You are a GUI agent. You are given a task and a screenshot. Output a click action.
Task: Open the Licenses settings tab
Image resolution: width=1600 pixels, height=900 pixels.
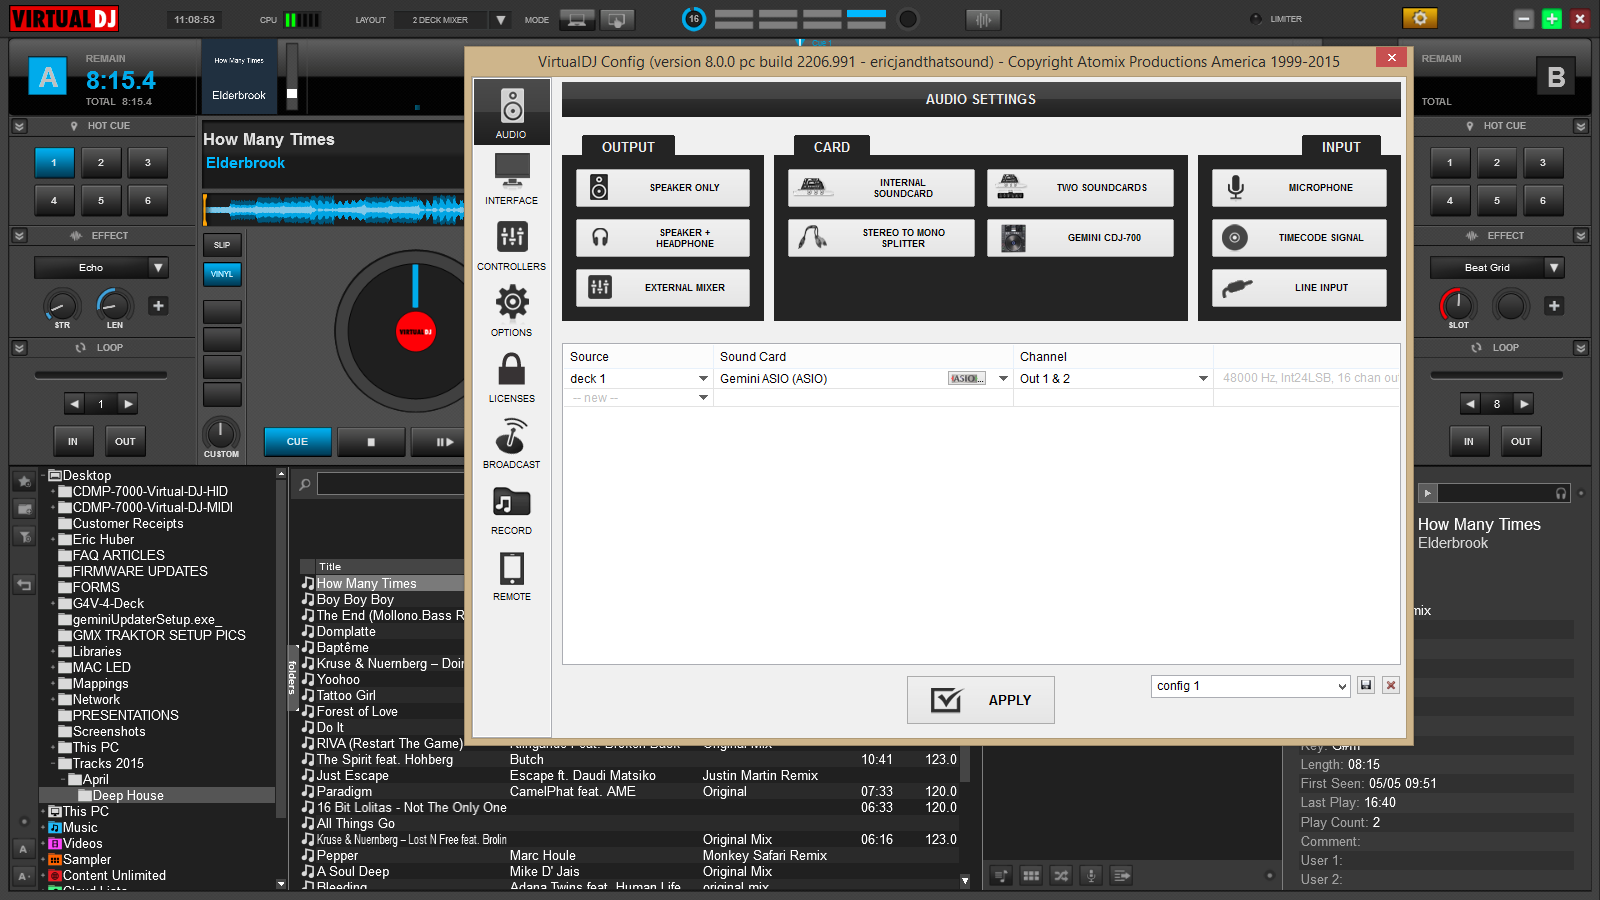click(511, 376)
